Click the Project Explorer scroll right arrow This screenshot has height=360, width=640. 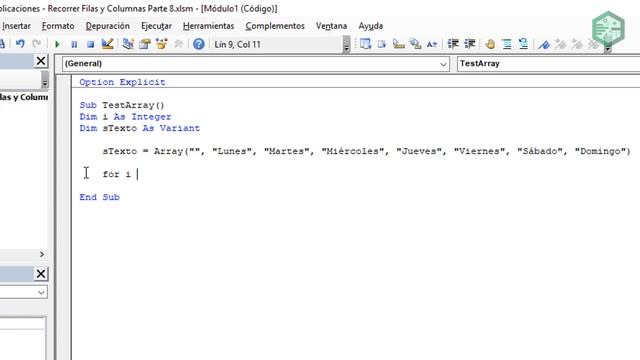click(x=42, y=254)
